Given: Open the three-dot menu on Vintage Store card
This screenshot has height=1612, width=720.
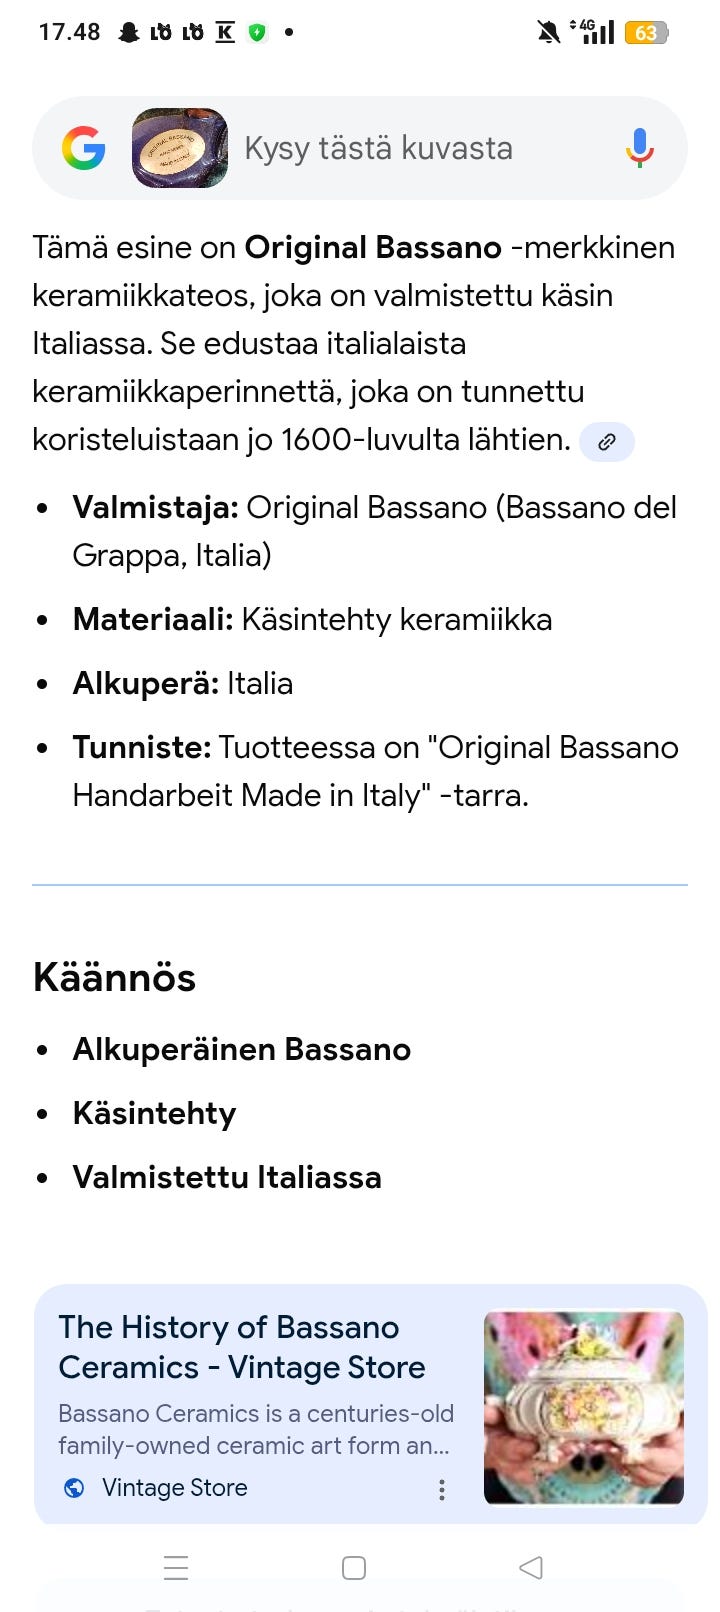Looking at the screenshot, I should 441,1489.
